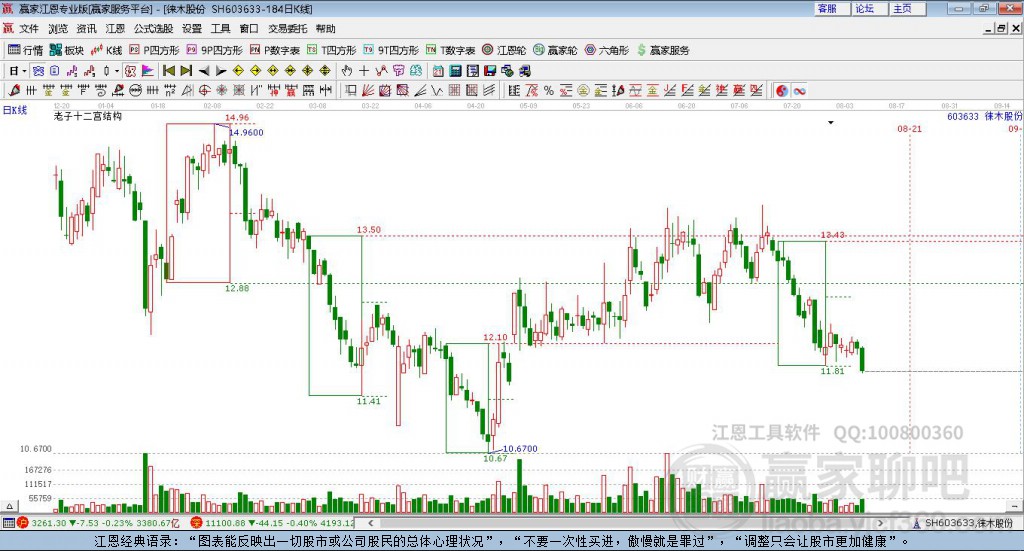This screenshot has width=1024, height=551.
Task: Open the 工具 menu
Action: coord(221,29)
